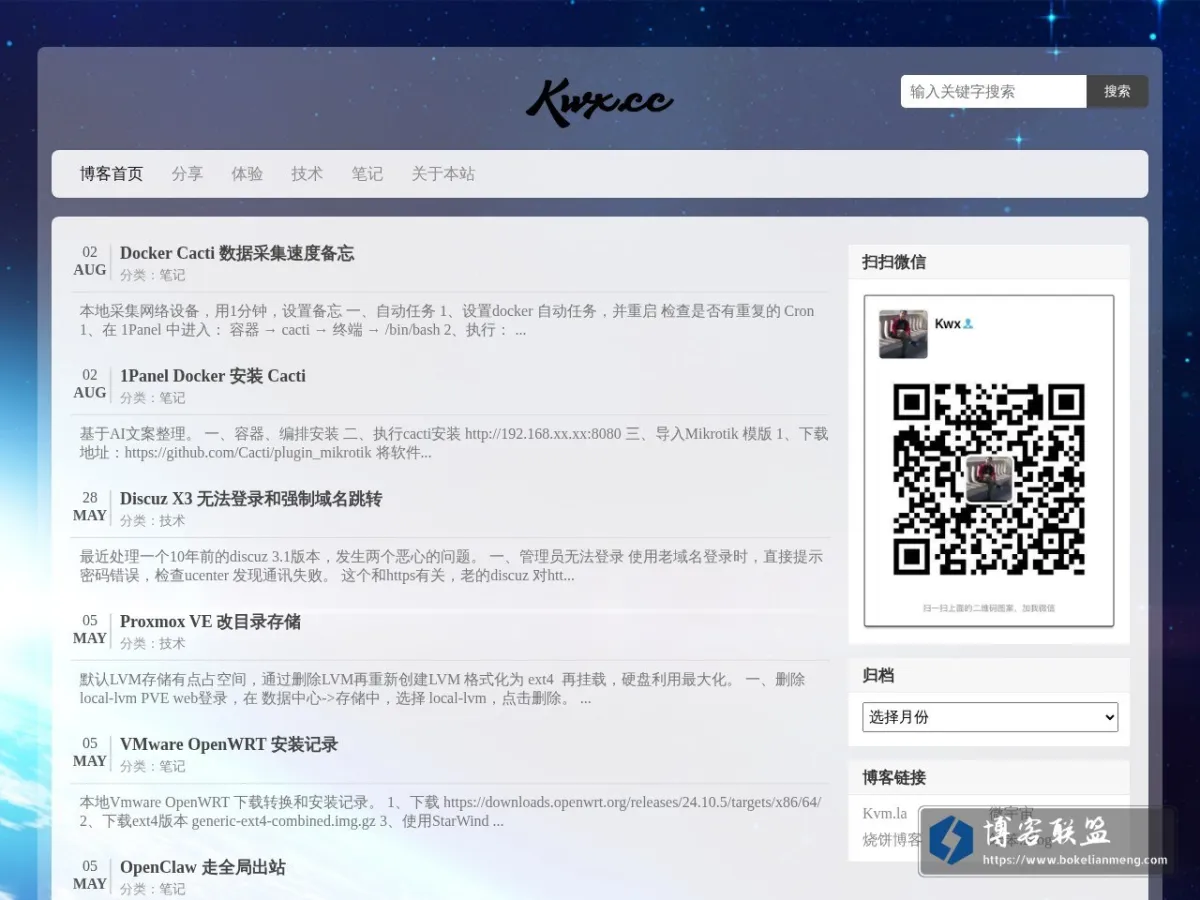The image size is (1200, 900).
Task: Open the 博客首页 navigation item
Action: (x=112, y=174)
